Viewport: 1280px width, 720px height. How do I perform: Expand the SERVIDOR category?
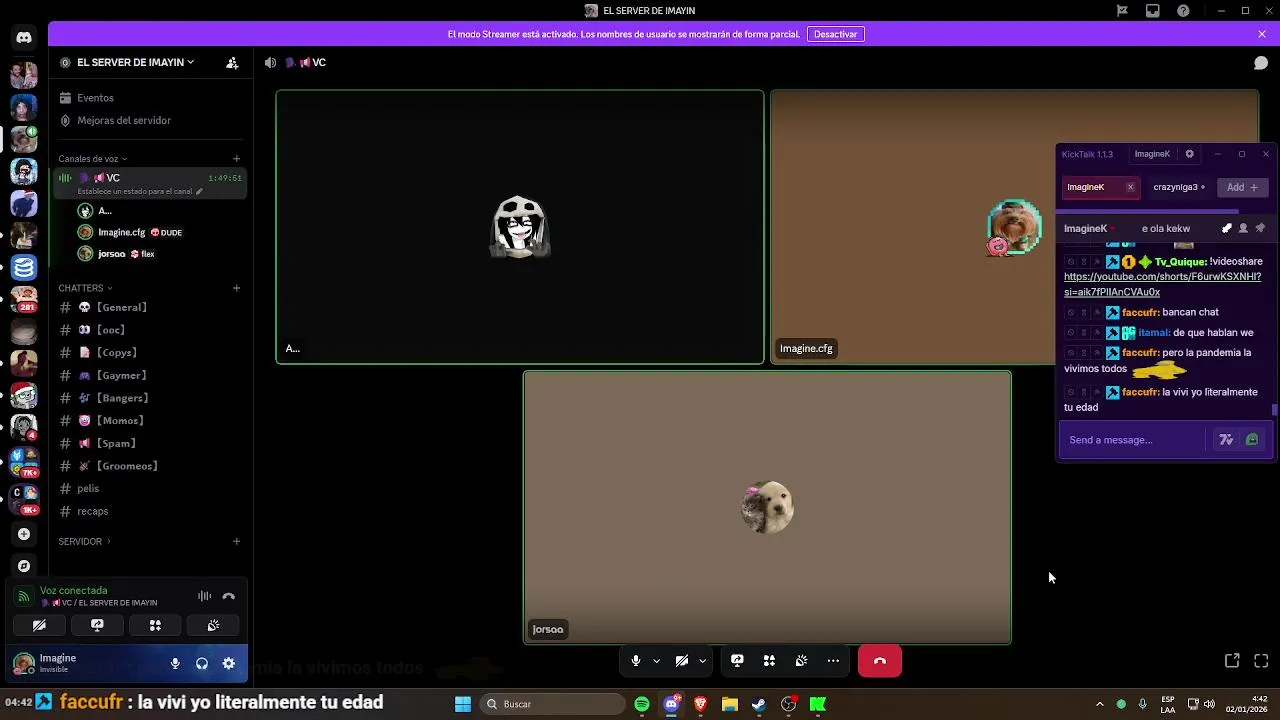[x=84, y=542]
